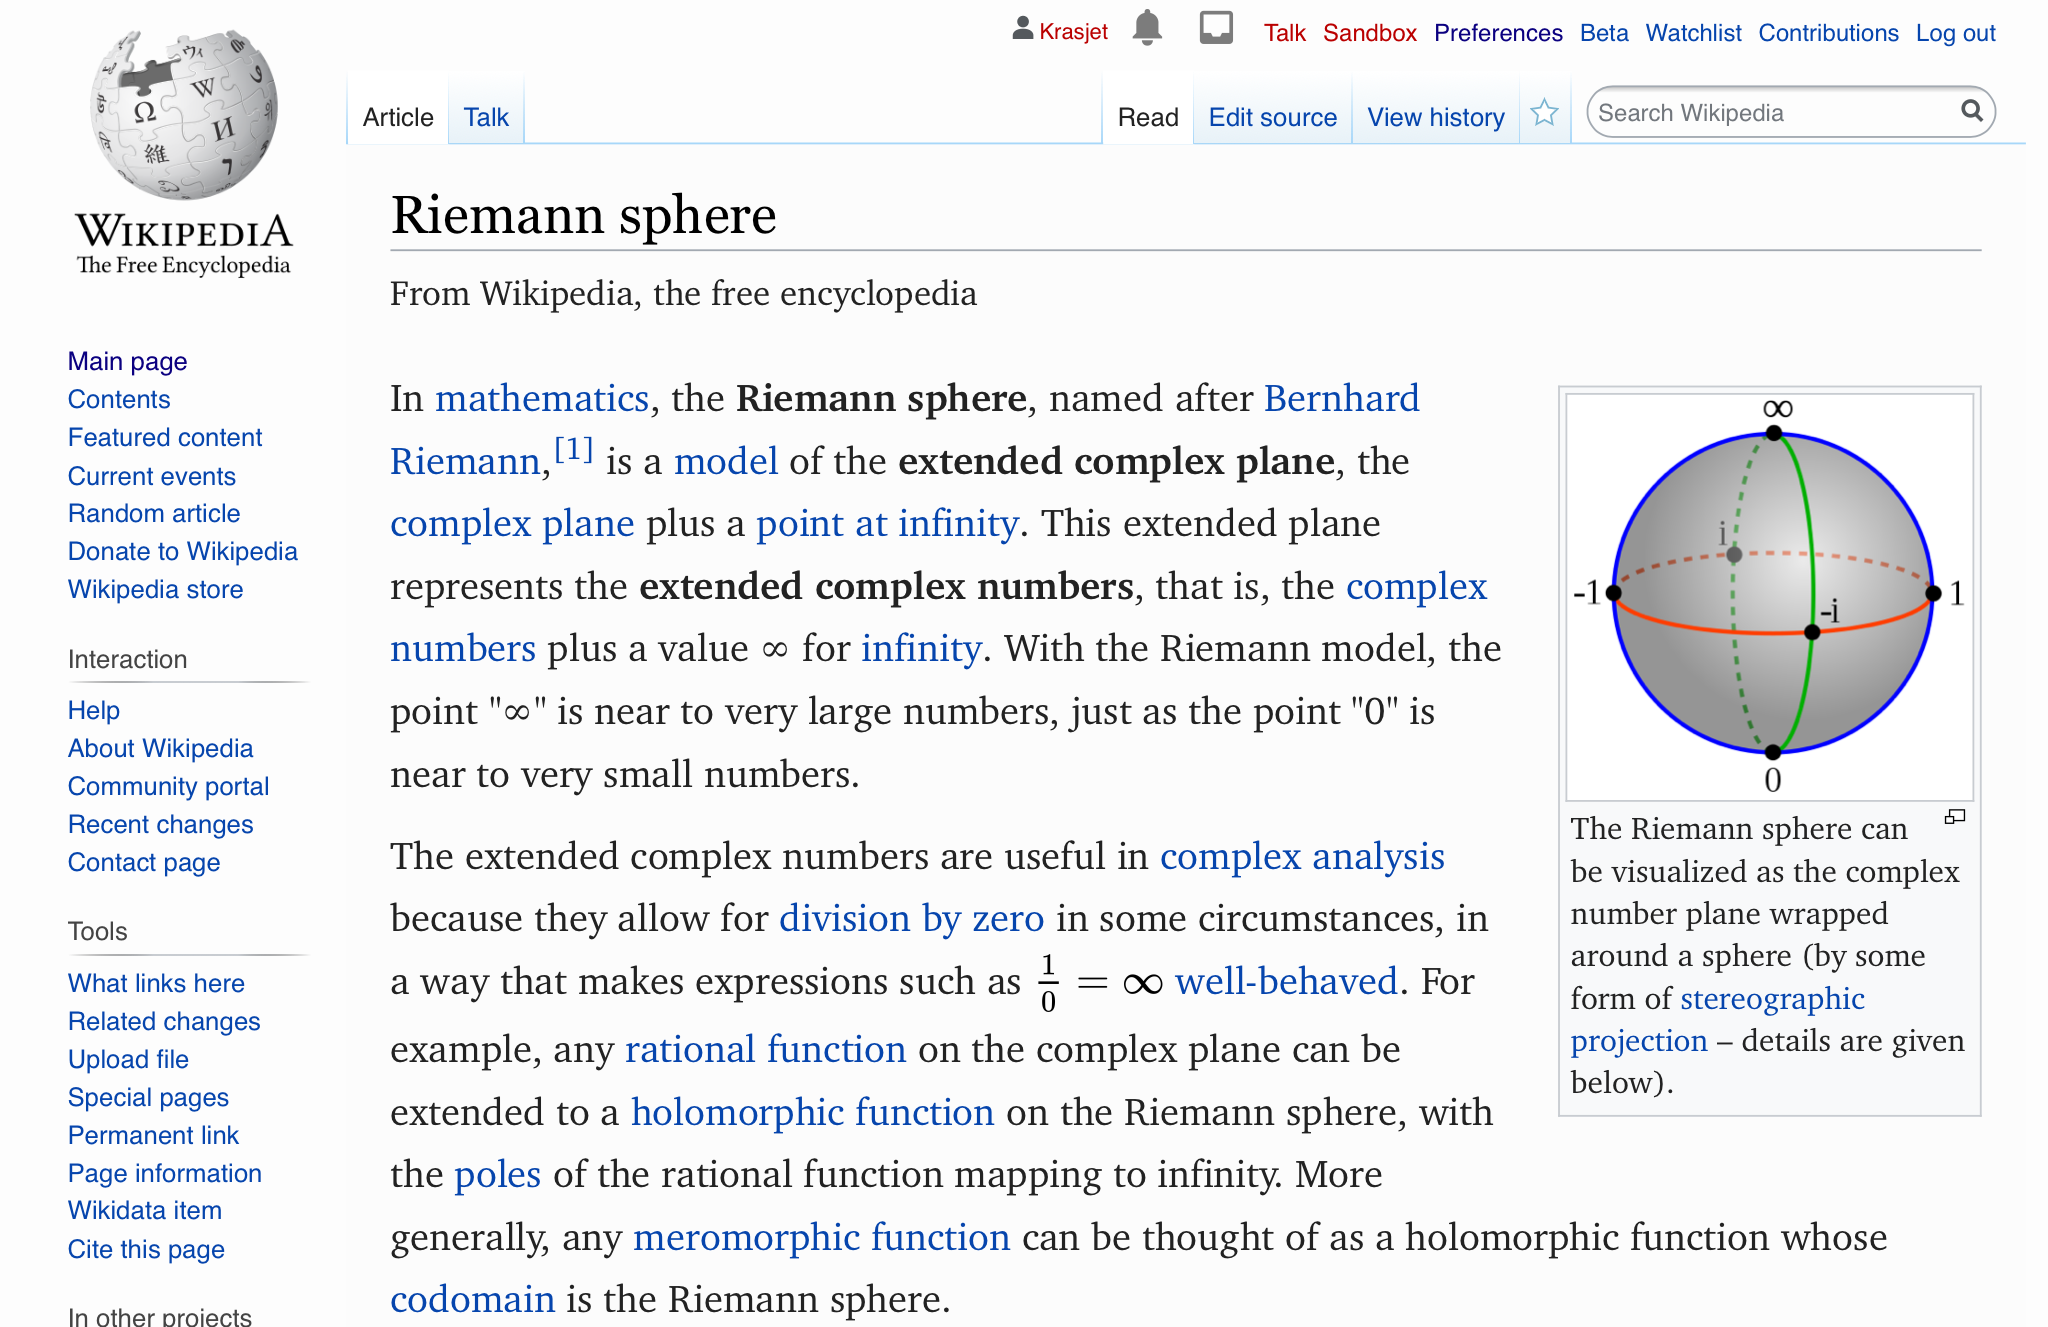Click the reference [1] superscript

[574, 450]
